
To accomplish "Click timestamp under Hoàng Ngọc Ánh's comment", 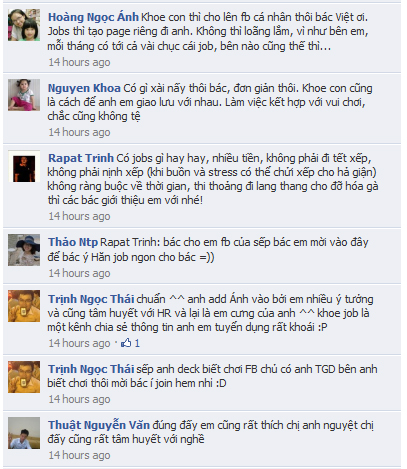I will 79,62.
